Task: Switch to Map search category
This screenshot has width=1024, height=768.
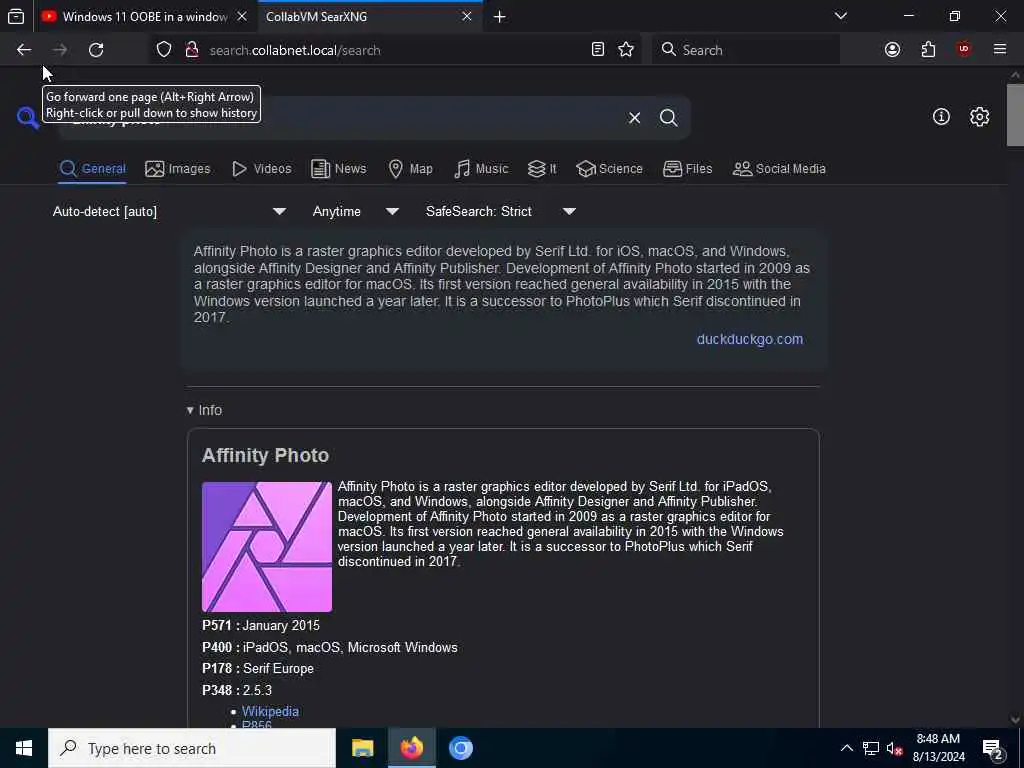Action: pos(410,168)
